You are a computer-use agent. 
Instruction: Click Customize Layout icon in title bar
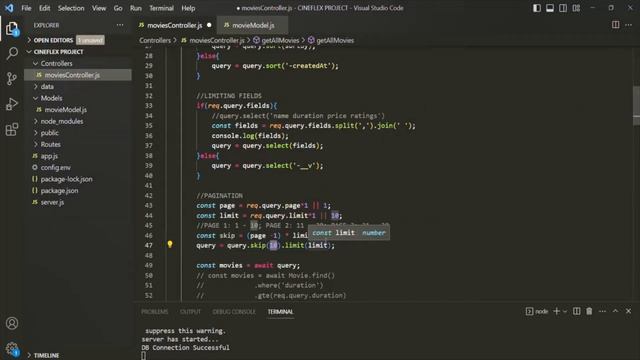576,8
